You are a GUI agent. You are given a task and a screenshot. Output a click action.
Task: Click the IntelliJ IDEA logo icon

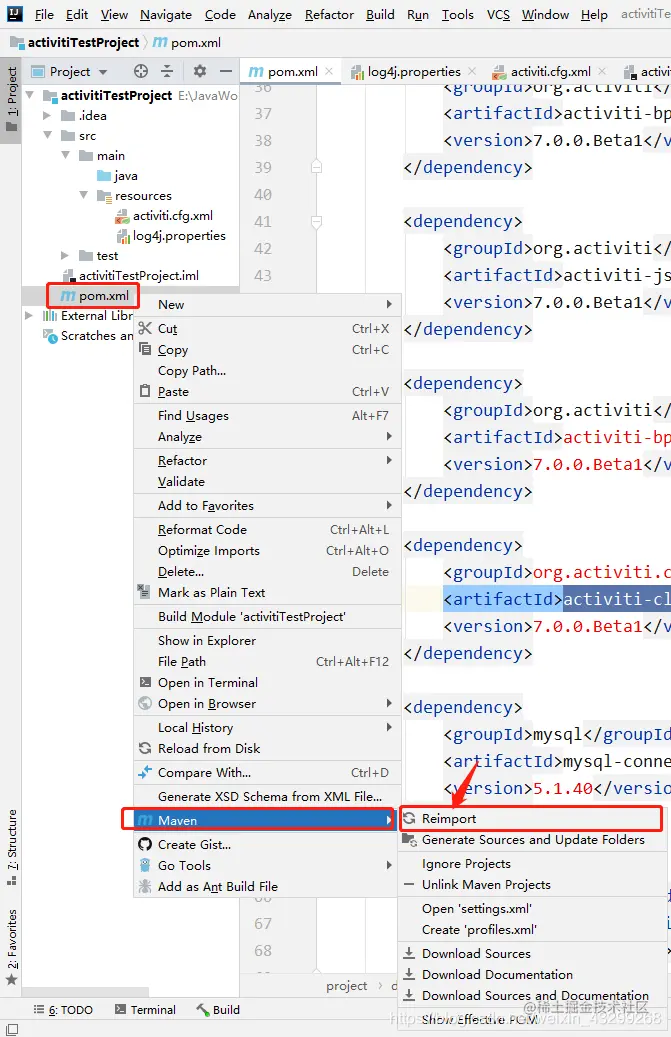pos(15,13)
